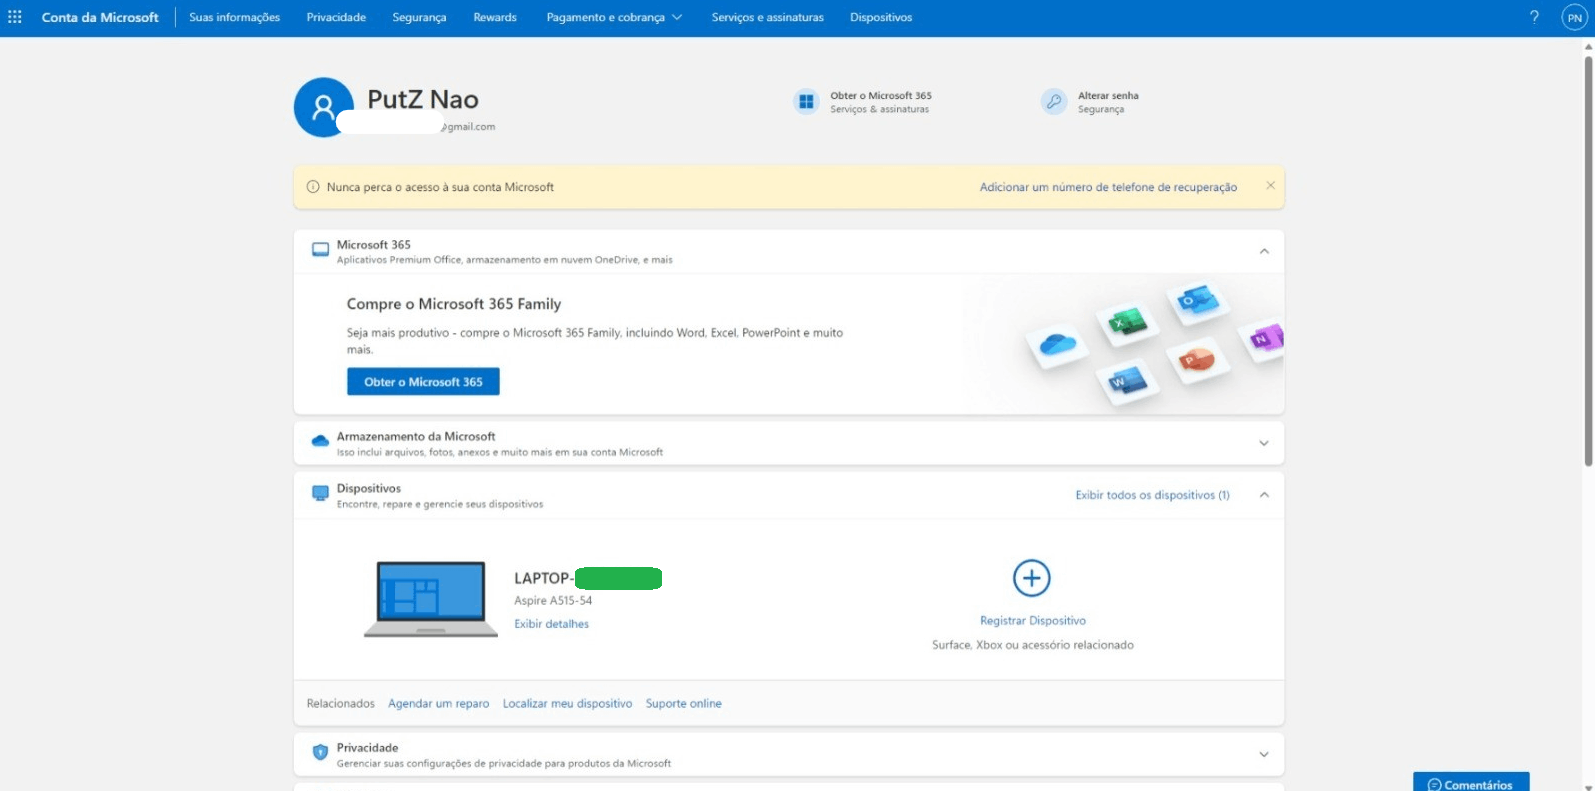Expand the Armazenamento da Microsoft section
The height and width of the screenshot is (791, 1595).
click(1264, 443)
